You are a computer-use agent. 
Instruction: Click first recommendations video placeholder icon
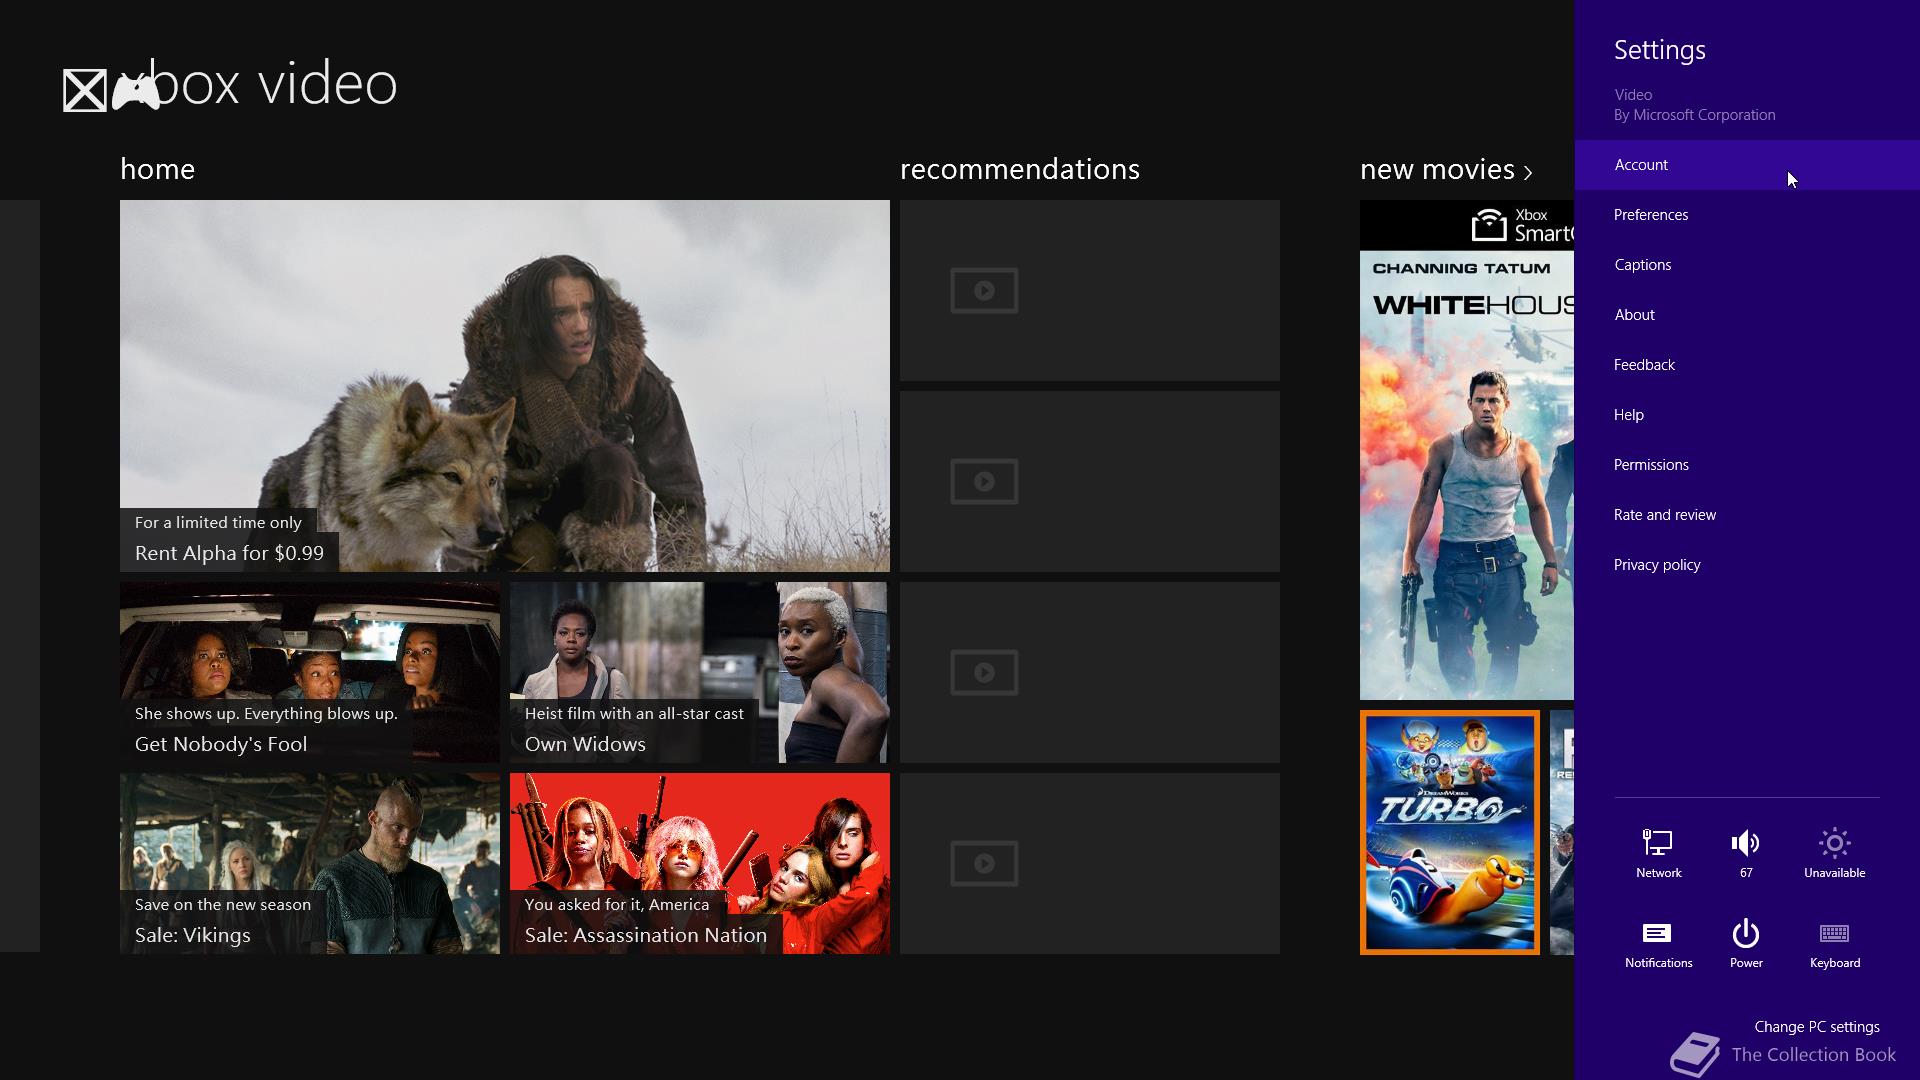pos(984,291)
